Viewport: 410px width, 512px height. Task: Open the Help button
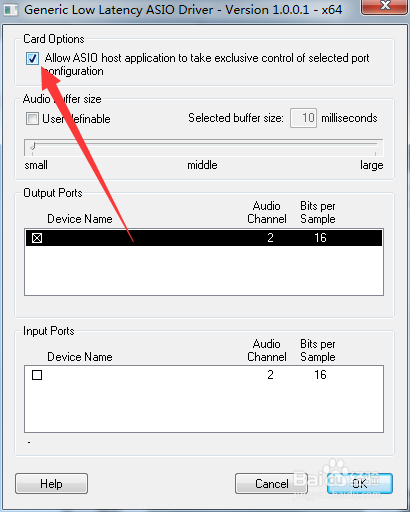pos(51,484)
